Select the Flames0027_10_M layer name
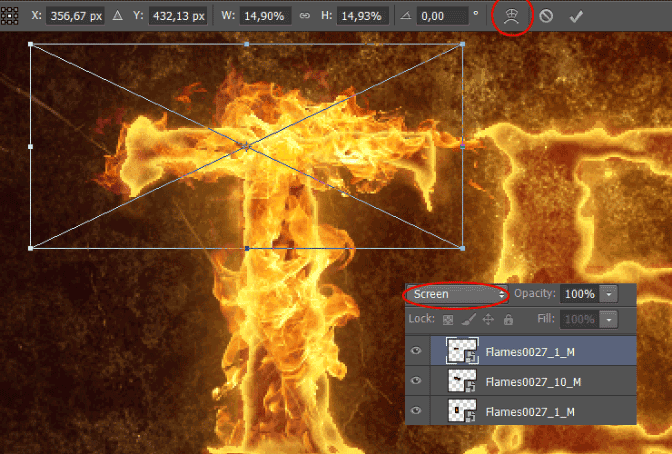 [x=533, y=382]
